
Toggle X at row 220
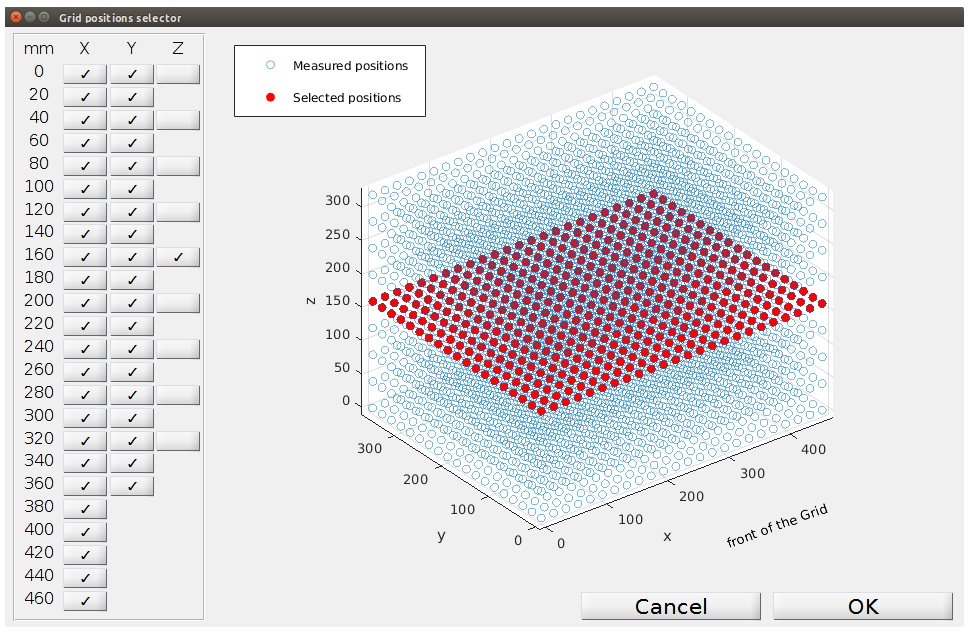(85, 325)
